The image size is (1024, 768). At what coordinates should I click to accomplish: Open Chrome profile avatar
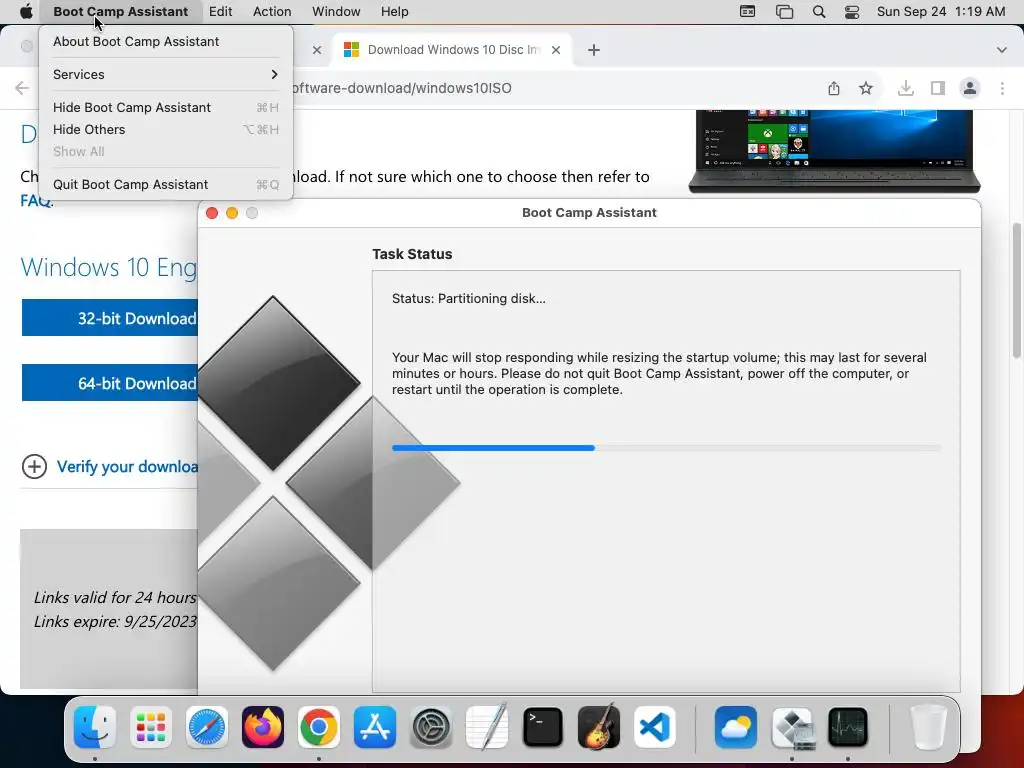pyautogui.click(x=970, y=88)
